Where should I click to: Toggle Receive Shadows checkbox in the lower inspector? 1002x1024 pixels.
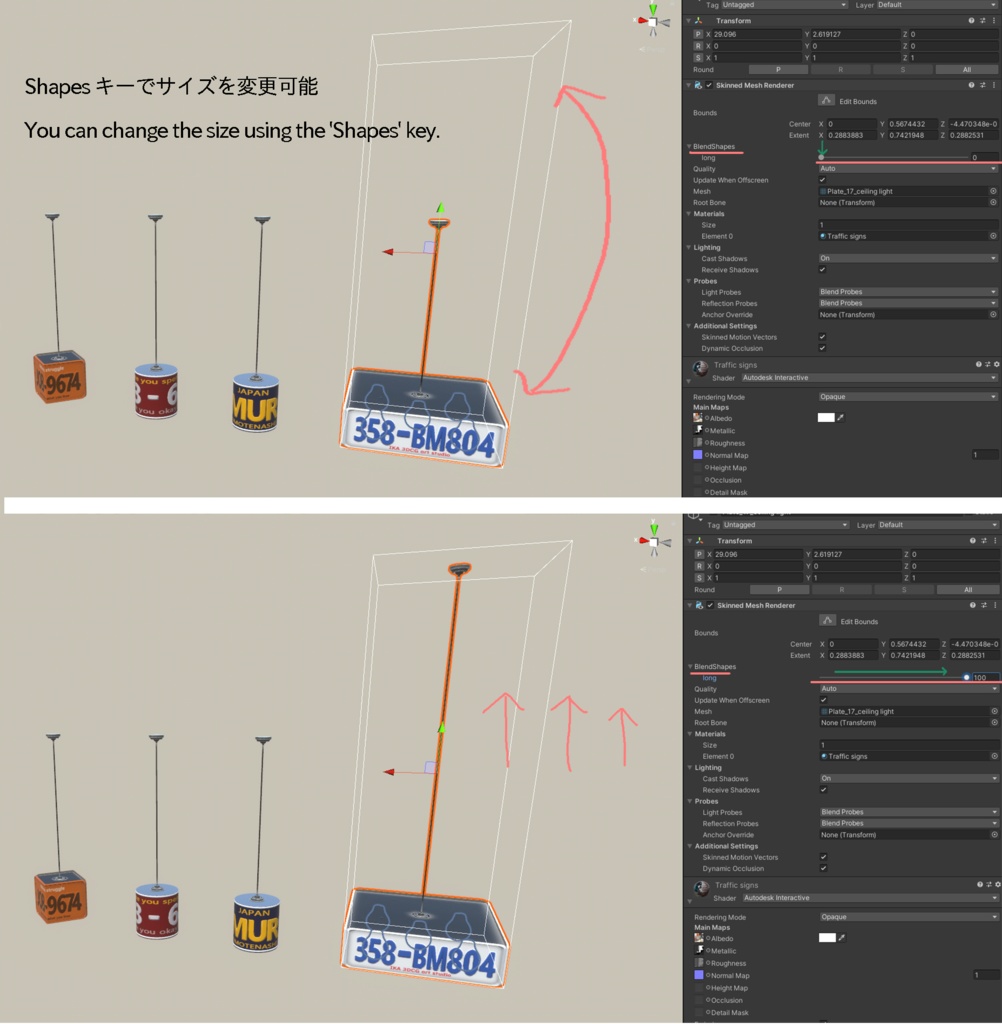tap(824, 789)
